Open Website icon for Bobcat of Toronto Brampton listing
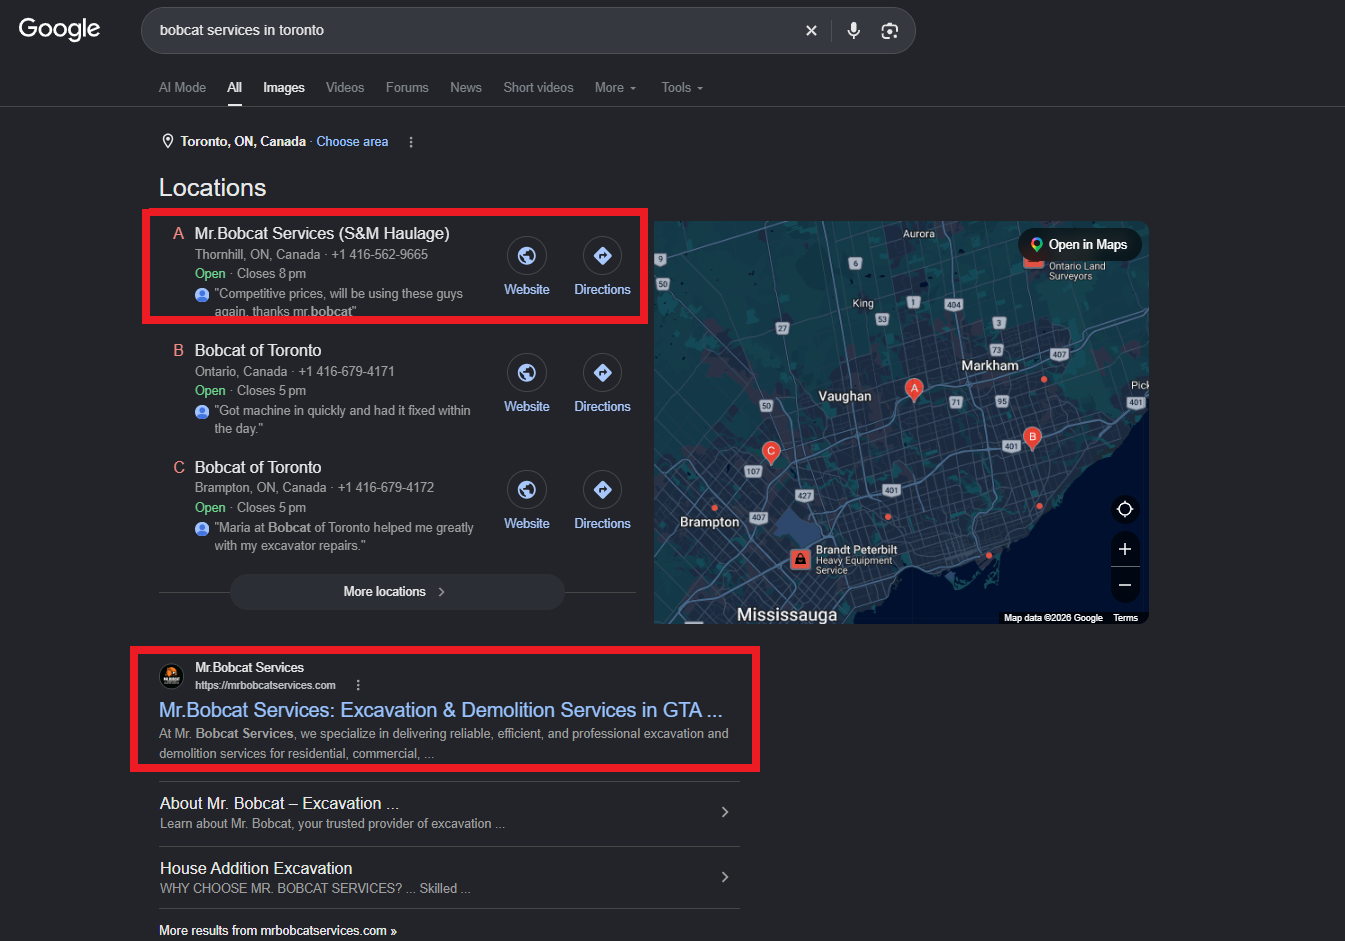Viewport: 1345px width, 941px height. click(527, 490)
